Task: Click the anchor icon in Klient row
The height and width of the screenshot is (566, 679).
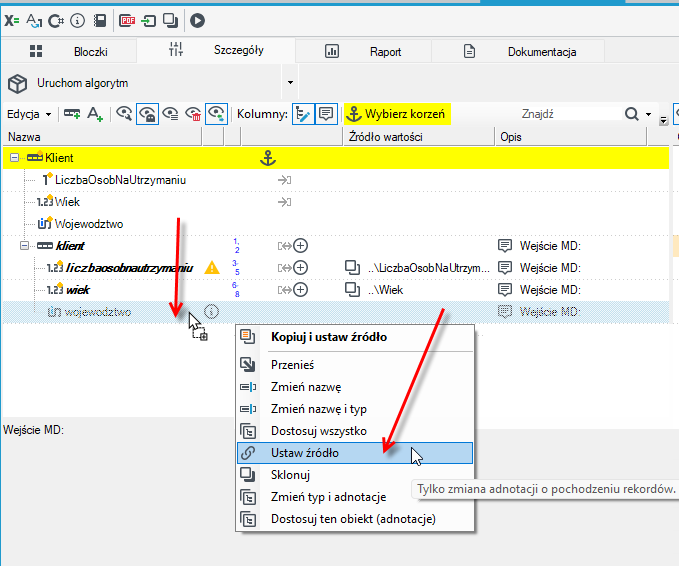Action: pyautogui.click(x=268, y=158)
